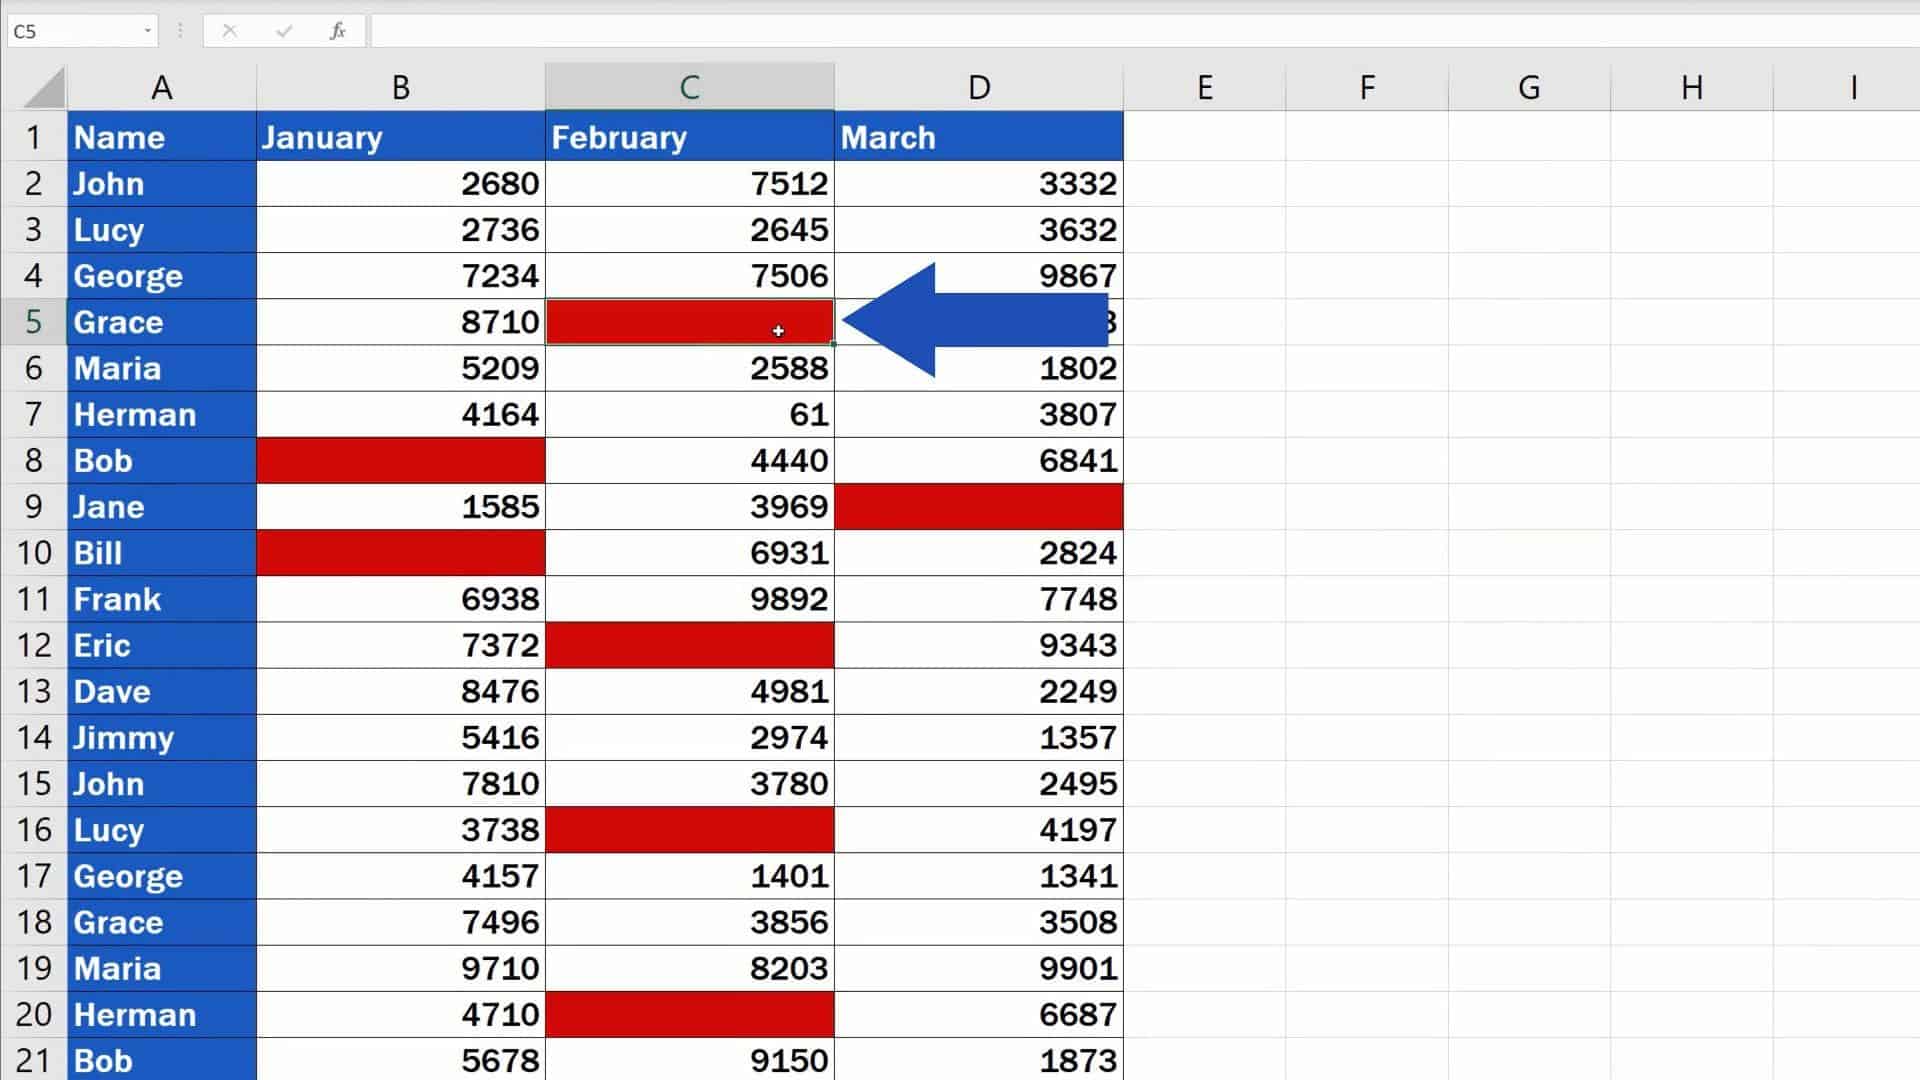
Task: Select column C by clicking its header
Action: coord(689,87)
